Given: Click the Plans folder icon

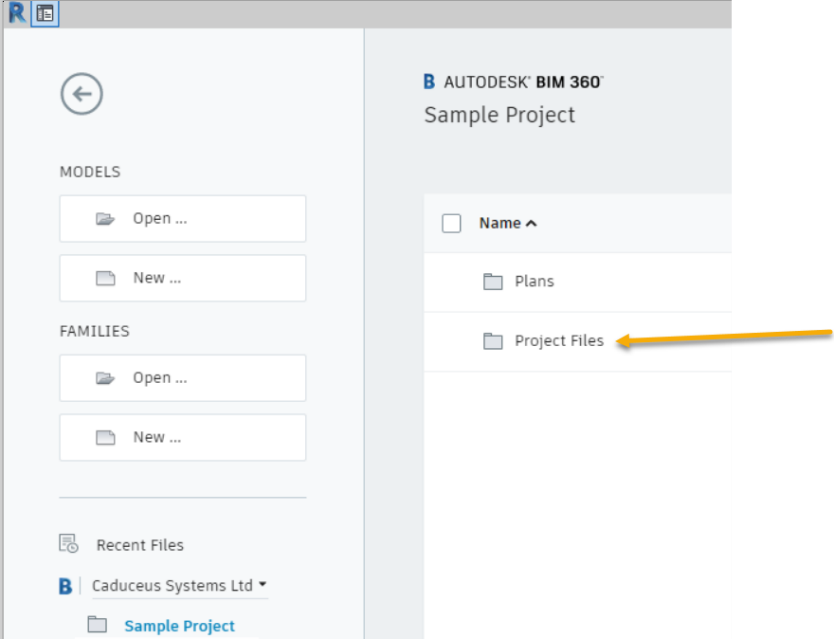Looking at the screenshot, I should click(493, 281).
